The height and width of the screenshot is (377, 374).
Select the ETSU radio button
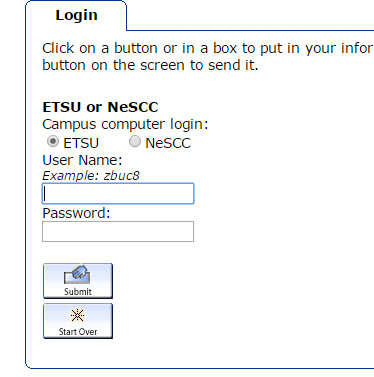pos(53,142)
